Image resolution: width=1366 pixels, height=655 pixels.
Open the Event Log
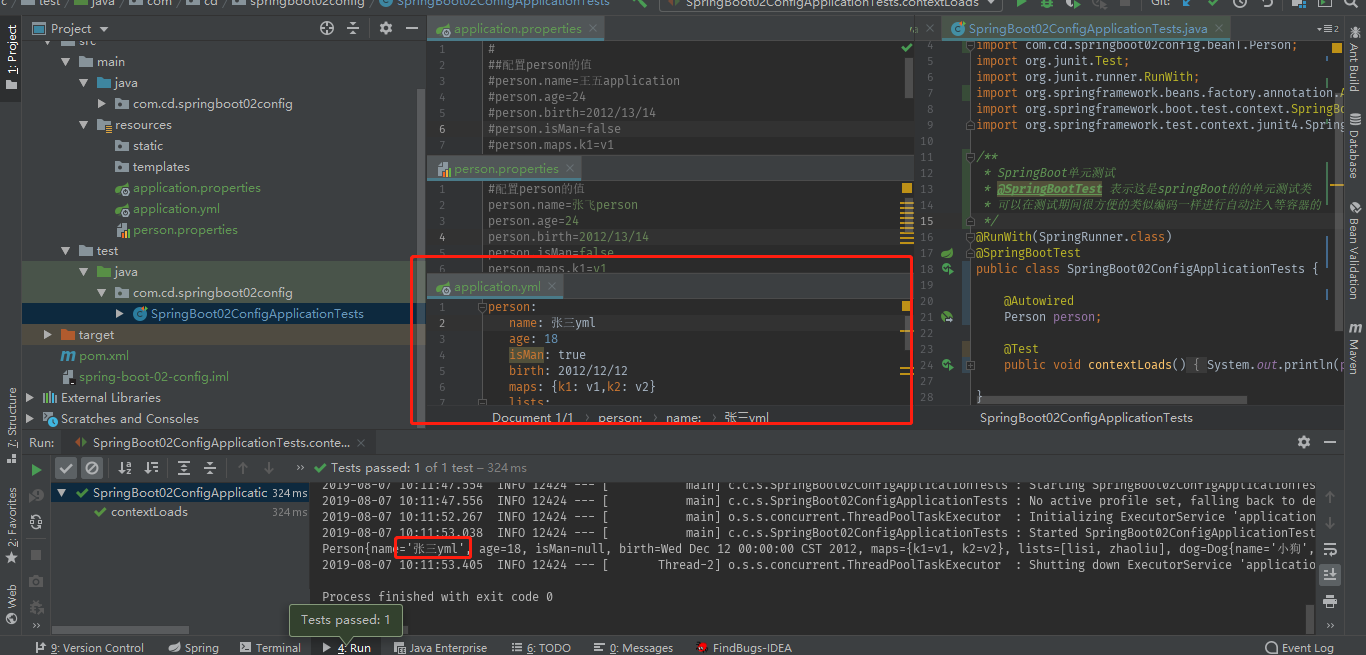tap(1300, 648)
